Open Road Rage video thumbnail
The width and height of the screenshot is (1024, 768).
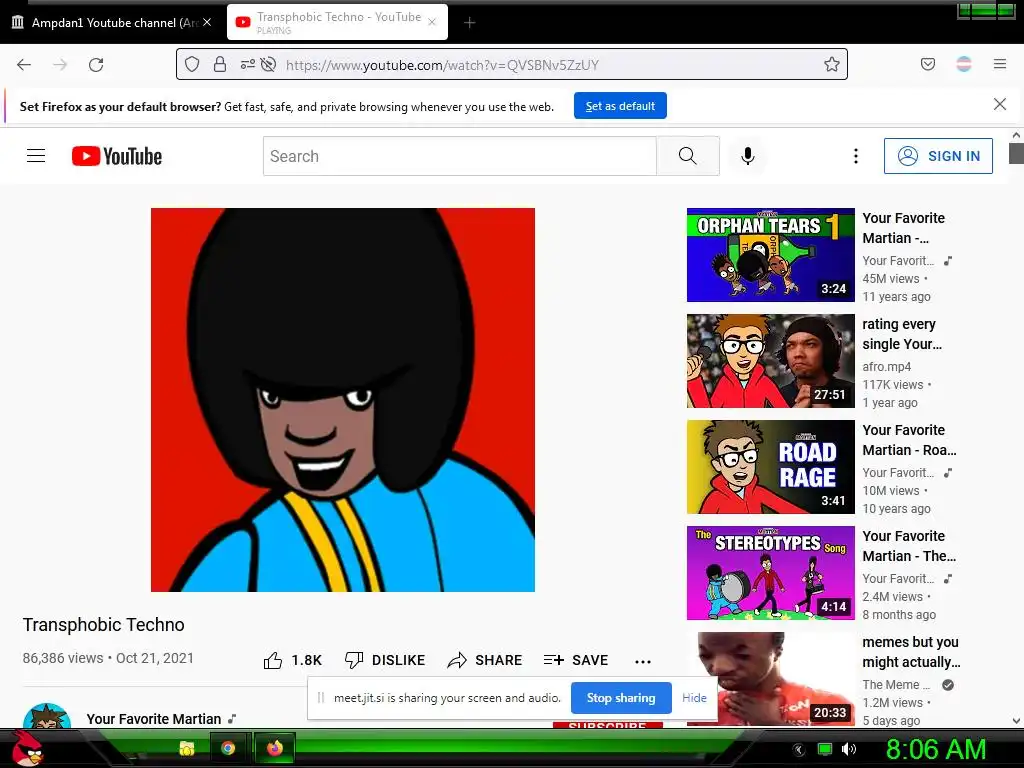pos(771,466)
